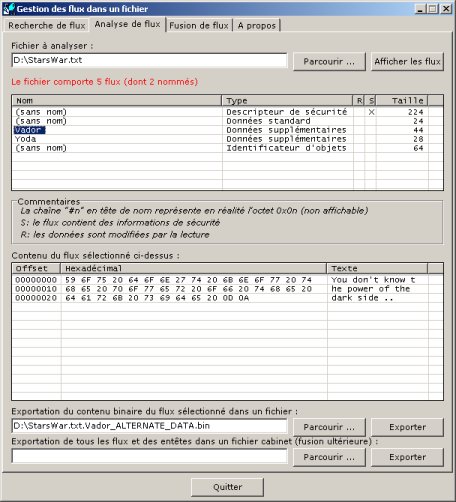
Task: Click Parcourir next to the file to analyse
Action: point(329,61)
